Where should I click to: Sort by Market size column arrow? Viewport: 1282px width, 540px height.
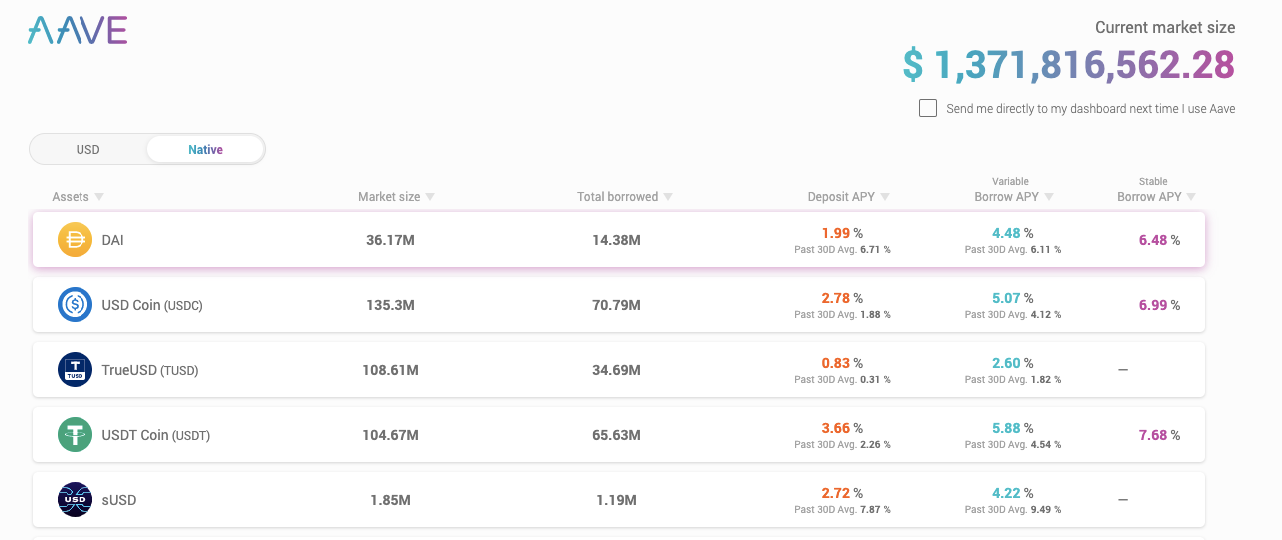(430, 197)
